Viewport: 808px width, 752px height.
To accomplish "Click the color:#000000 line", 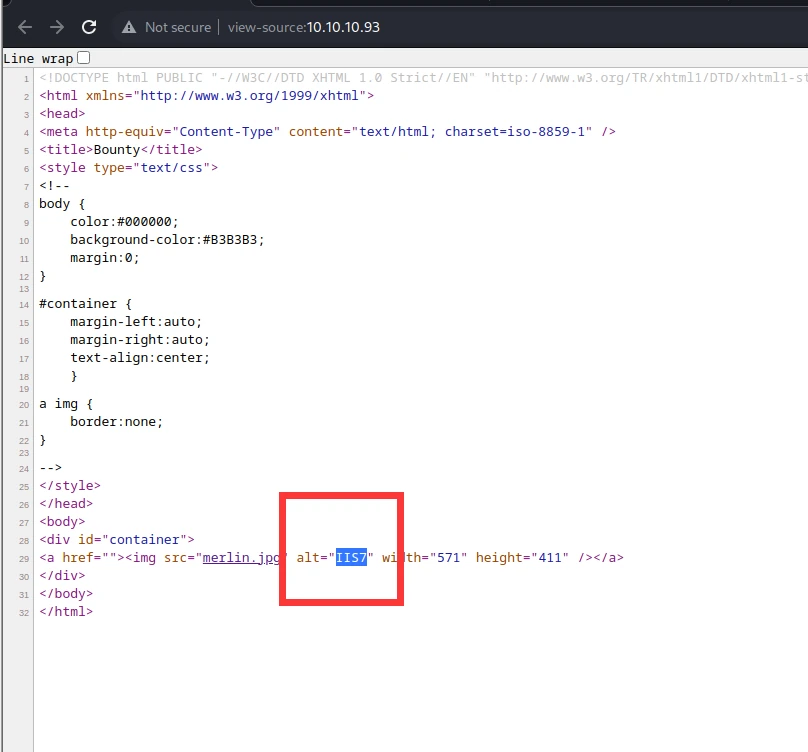I will (124, 222).
